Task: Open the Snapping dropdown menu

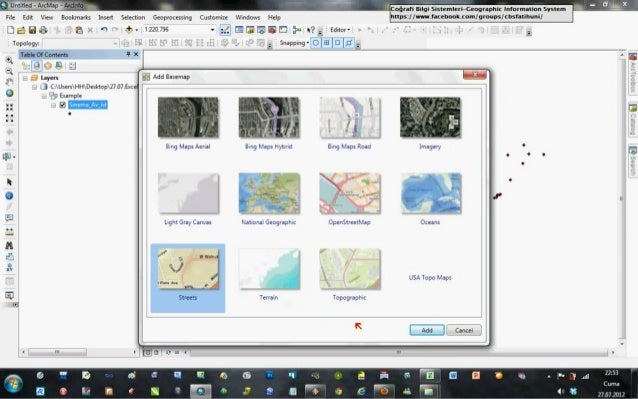Action: [294, 43]
